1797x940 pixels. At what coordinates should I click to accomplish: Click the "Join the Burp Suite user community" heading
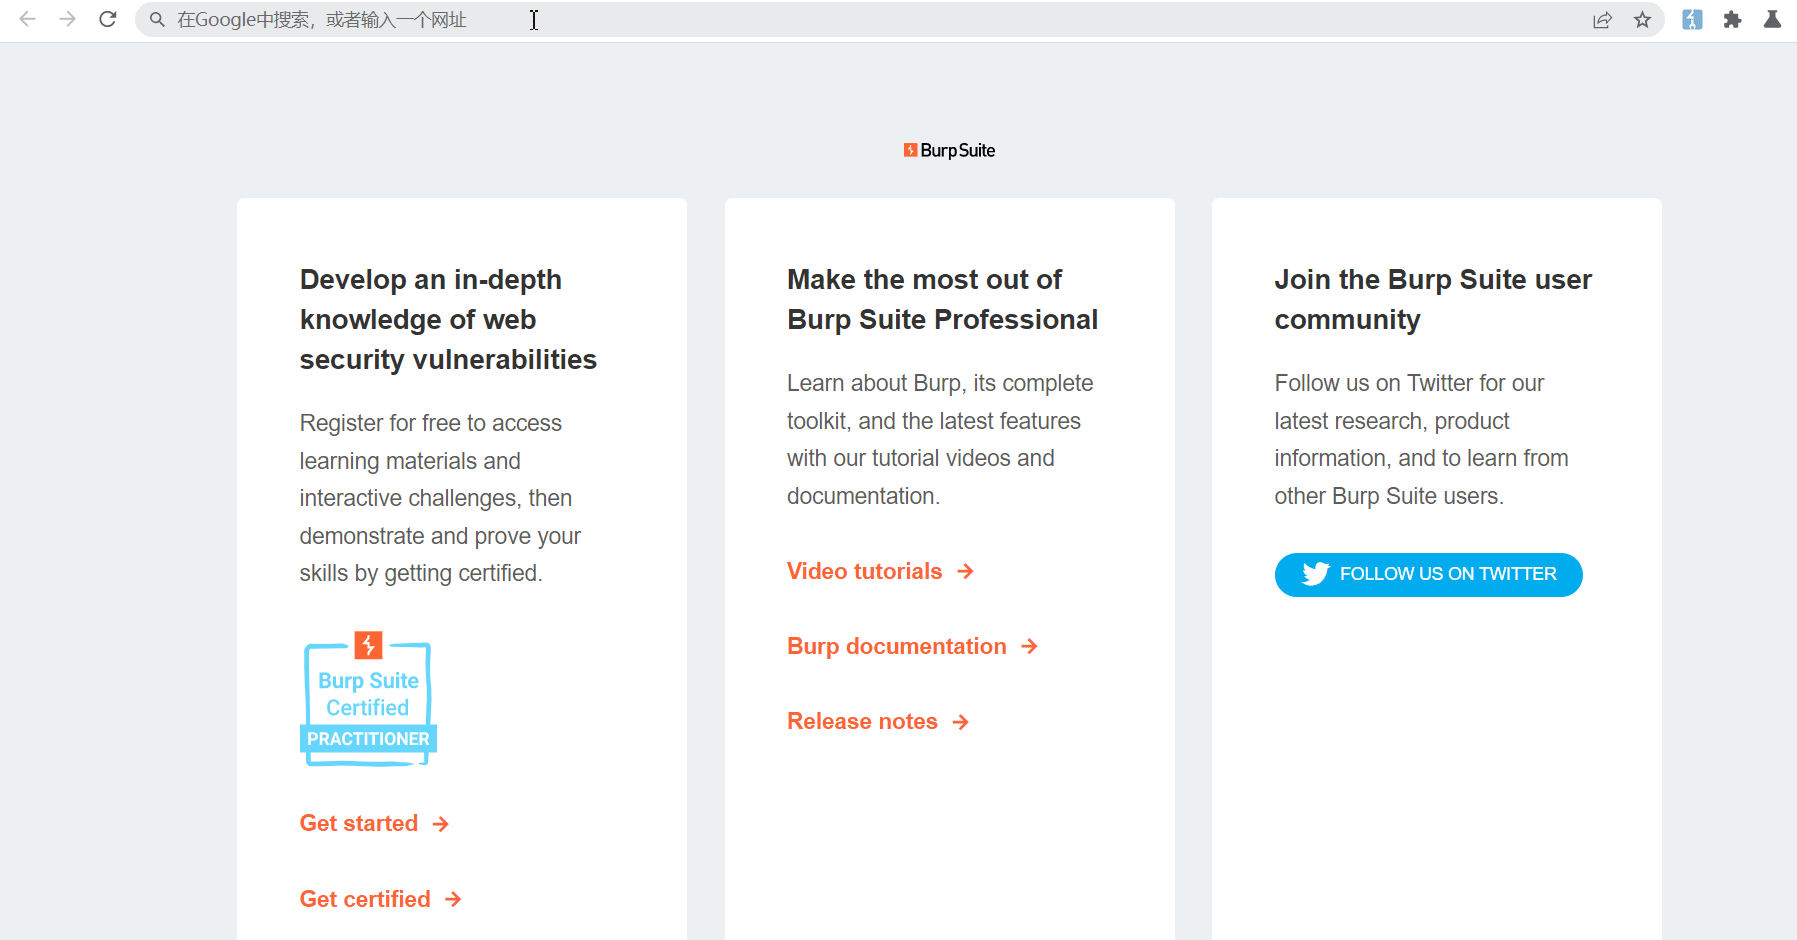(1432, 299)
